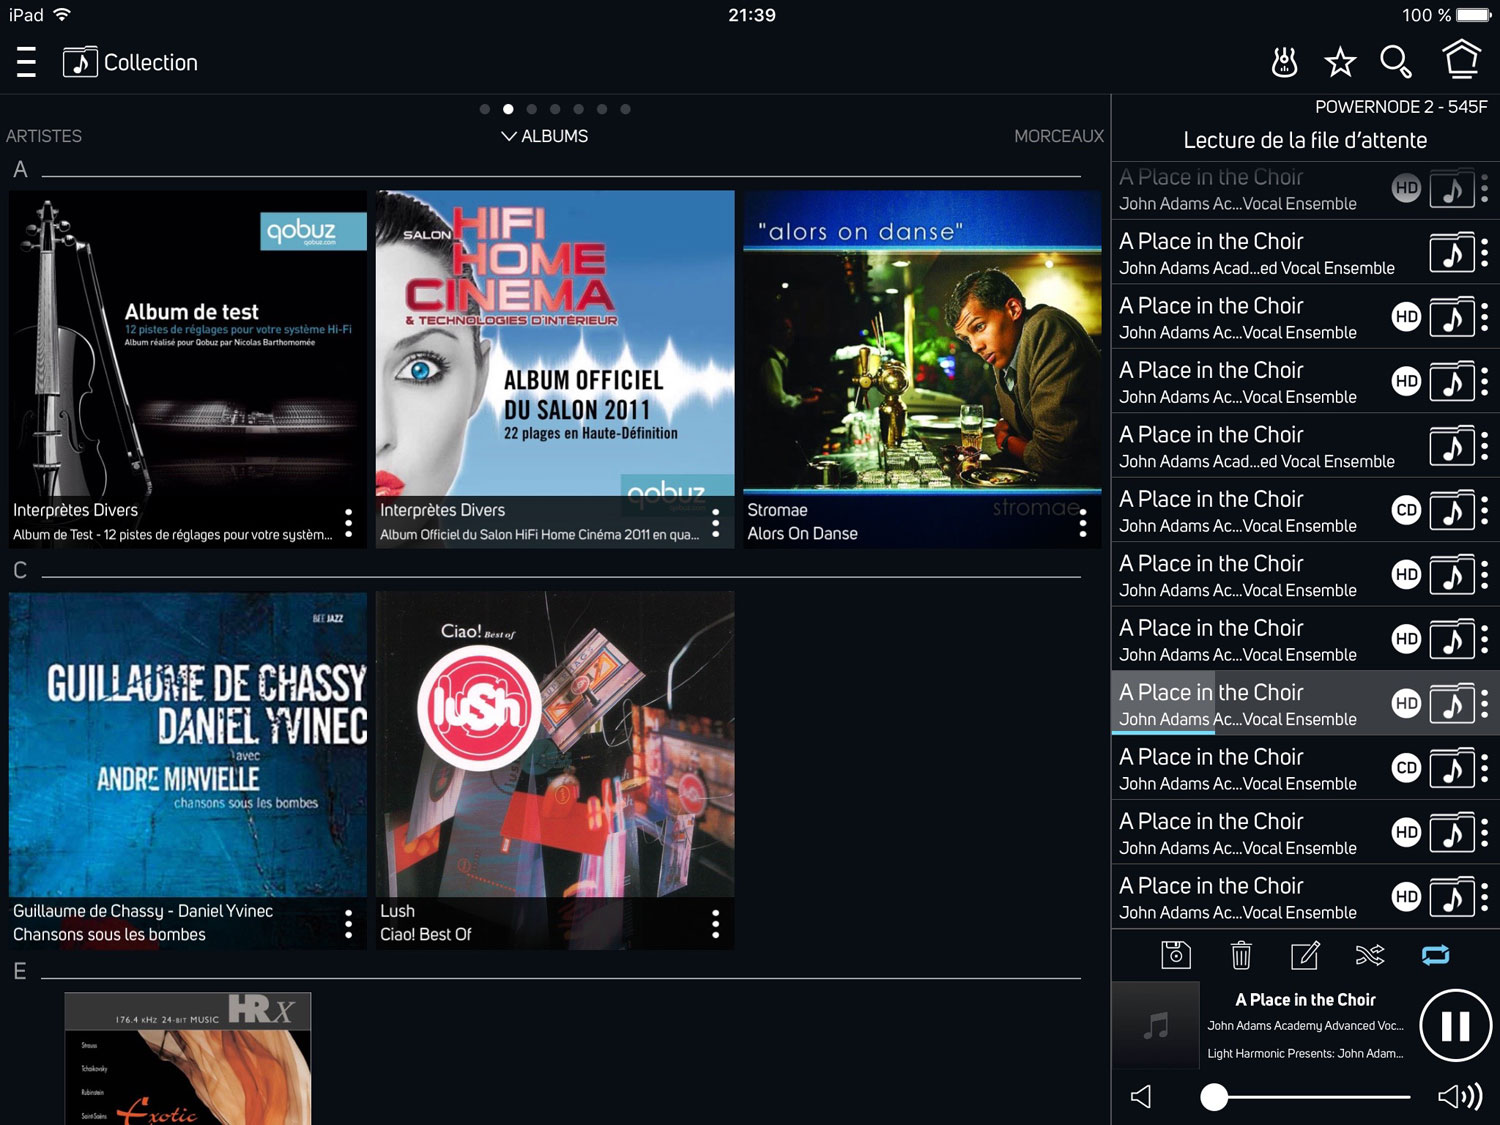Select the POWERNODE 2 - 545F player
This screenshot has height=1125, width=1500.
1401,107
